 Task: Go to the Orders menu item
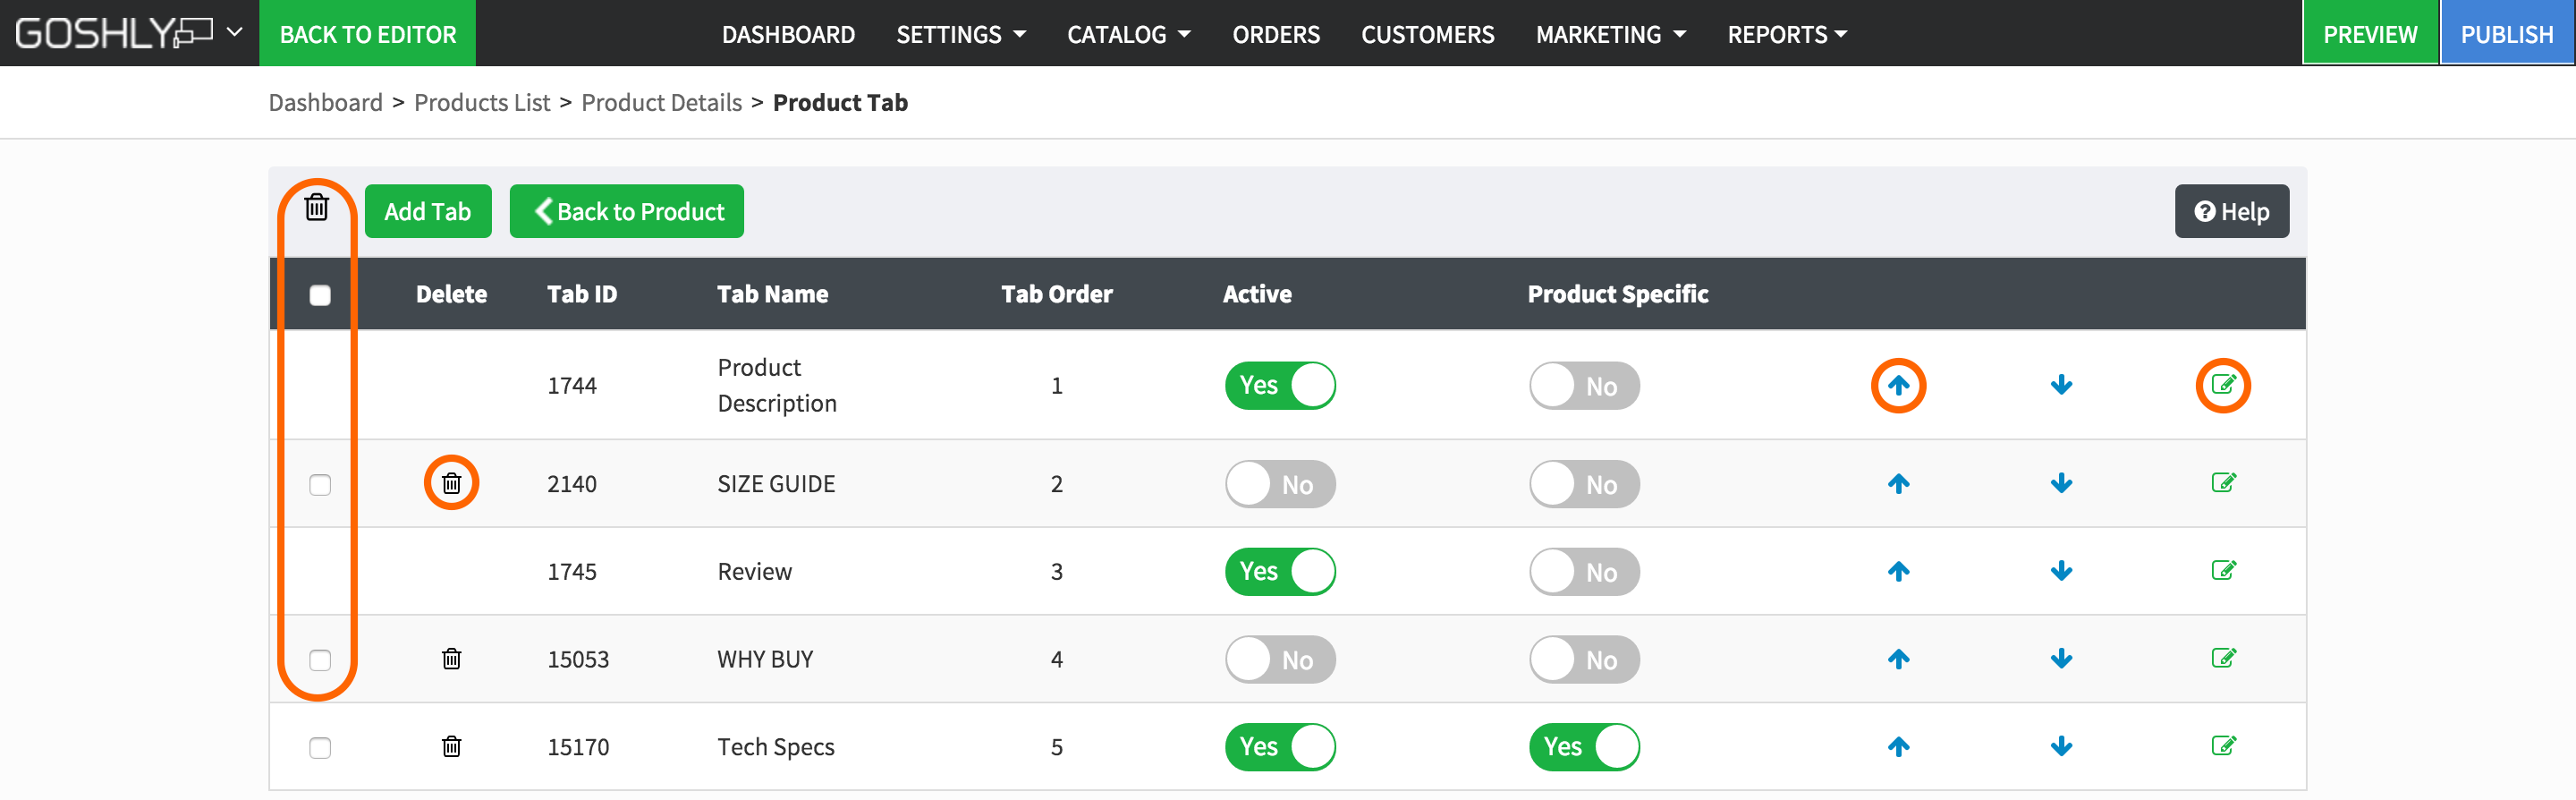click(x=1275, y=35)
